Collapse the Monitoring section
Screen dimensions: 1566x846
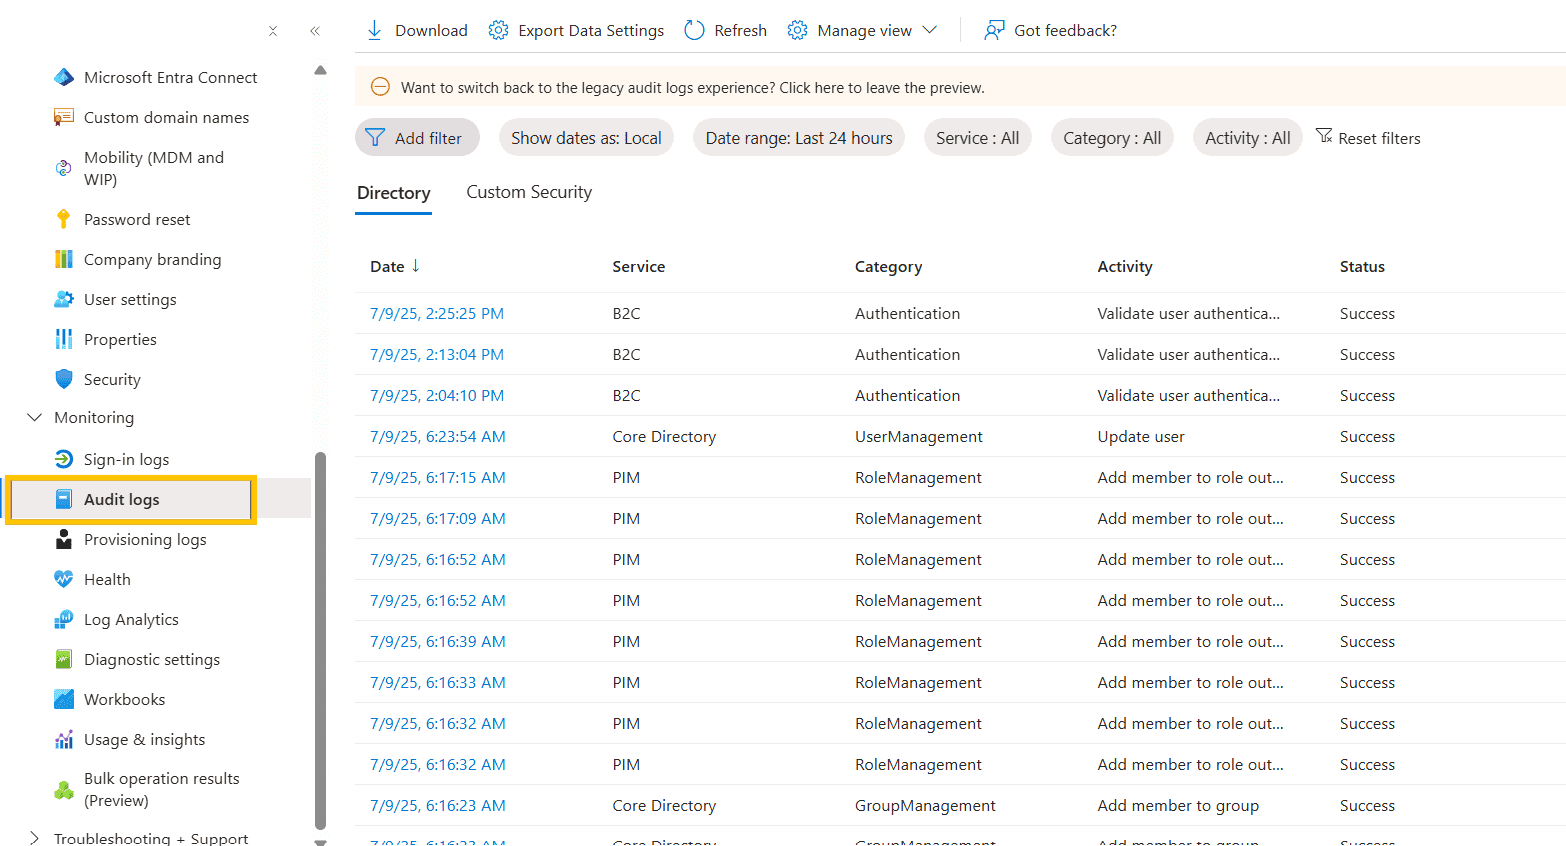(35, 417)
